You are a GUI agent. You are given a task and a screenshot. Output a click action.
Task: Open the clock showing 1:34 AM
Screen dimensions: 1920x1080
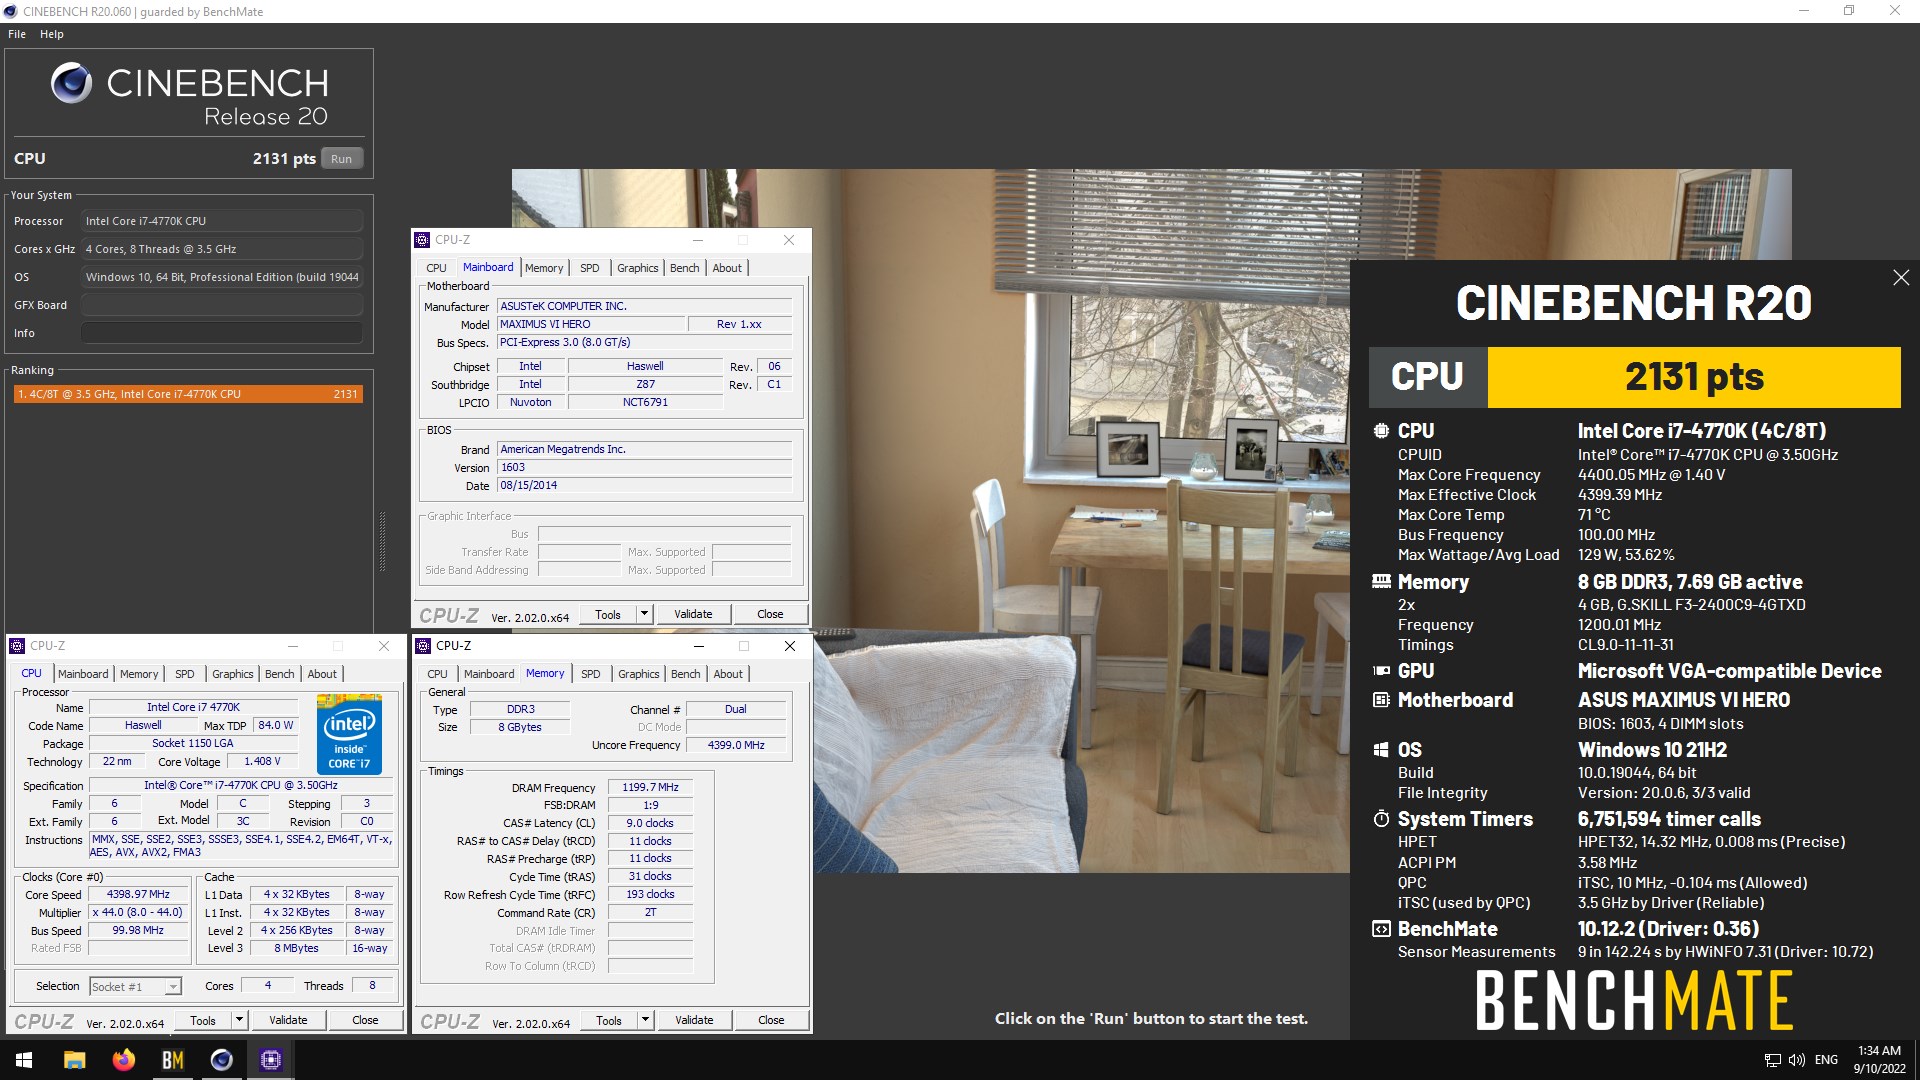tap(1879, 1060)
